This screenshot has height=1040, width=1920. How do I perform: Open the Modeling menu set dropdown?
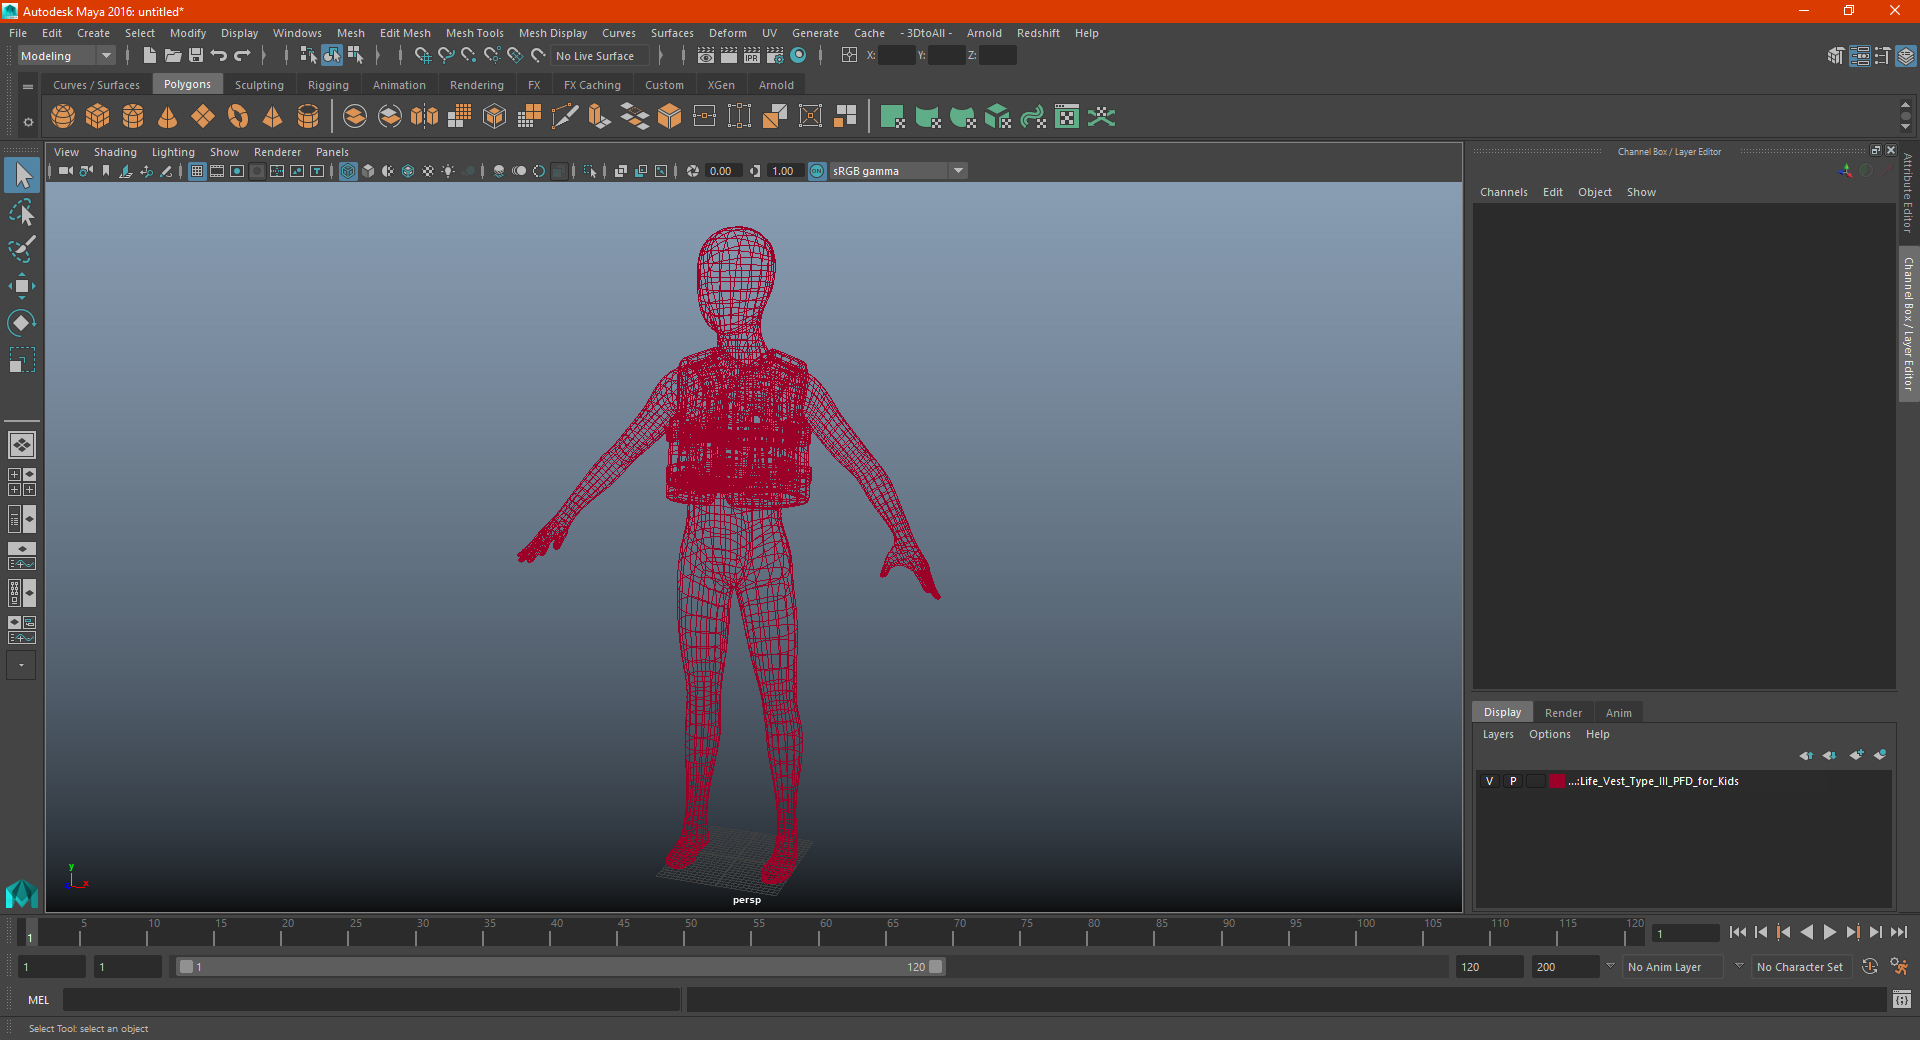[x=67, y=56]
